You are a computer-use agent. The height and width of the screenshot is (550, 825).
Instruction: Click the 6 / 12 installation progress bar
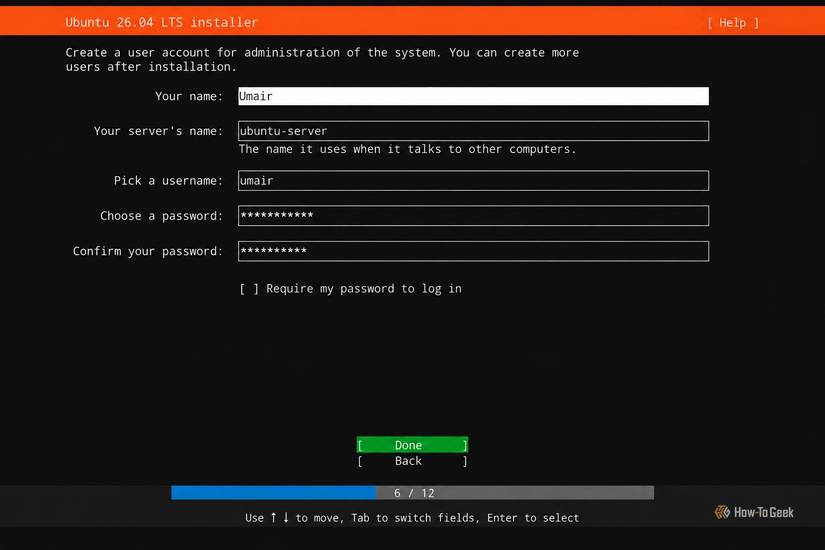[x=412, y=493]
